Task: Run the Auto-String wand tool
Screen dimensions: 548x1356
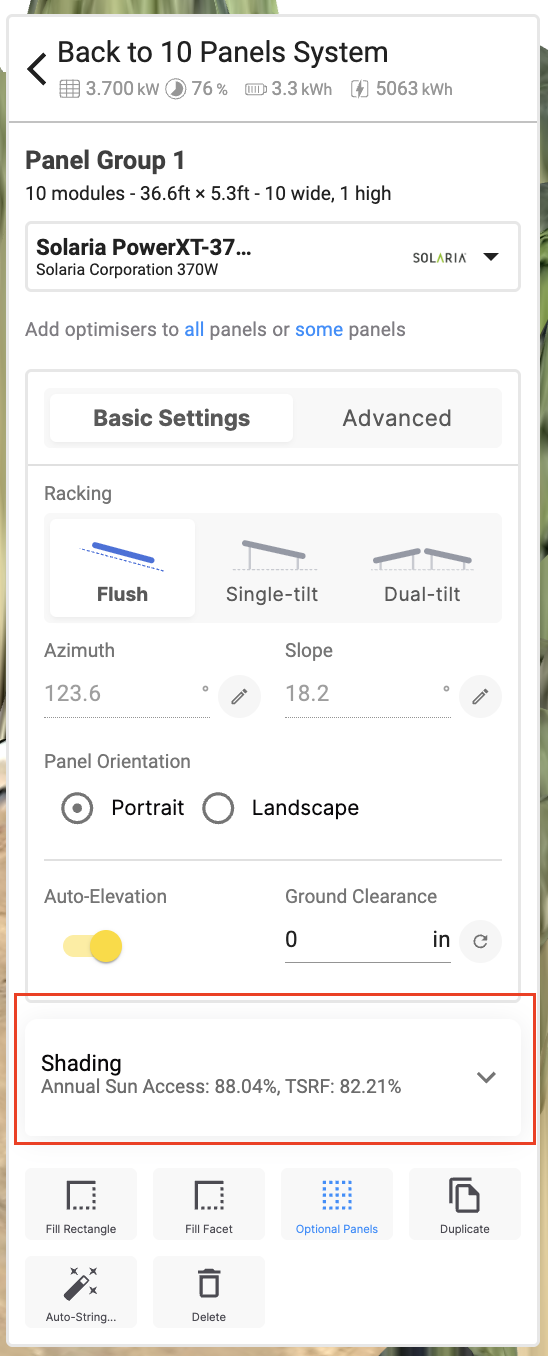Action: pyautogui.click(x=81, y=1292)
